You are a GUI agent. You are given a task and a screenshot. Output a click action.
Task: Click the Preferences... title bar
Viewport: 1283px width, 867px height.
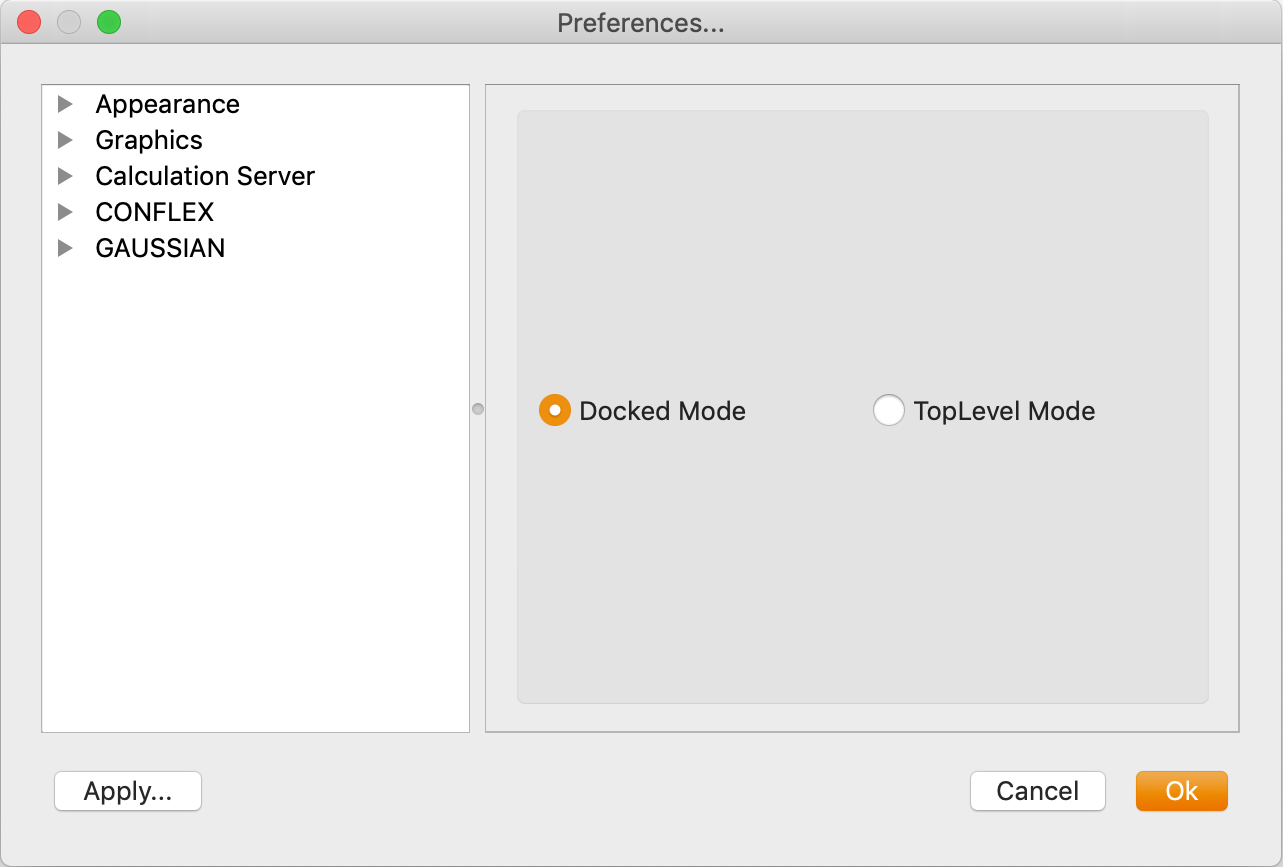640,22
